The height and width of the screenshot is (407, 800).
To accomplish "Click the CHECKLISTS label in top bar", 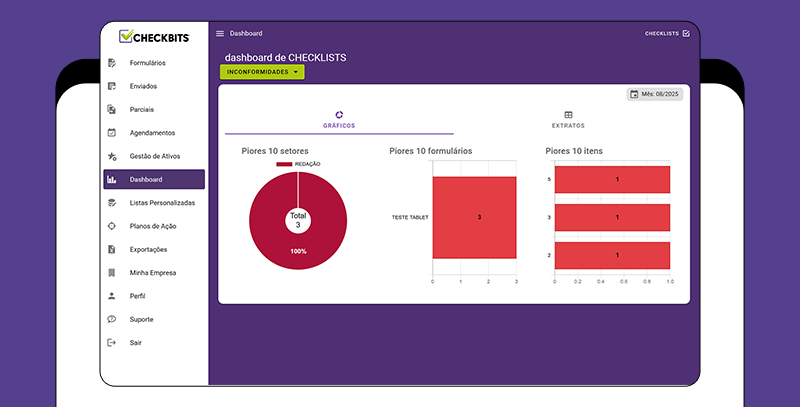I will 662,34.
